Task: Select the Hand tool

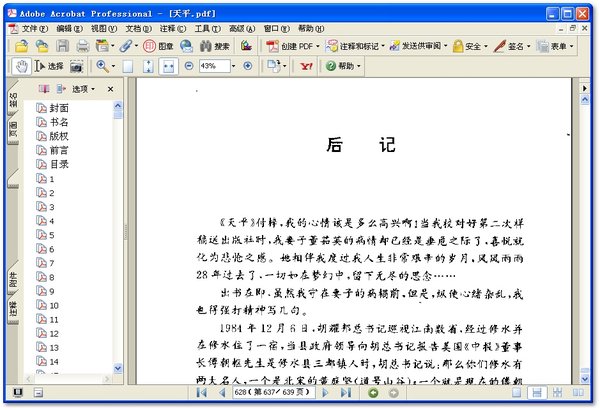Action: [x=21, y=66]
